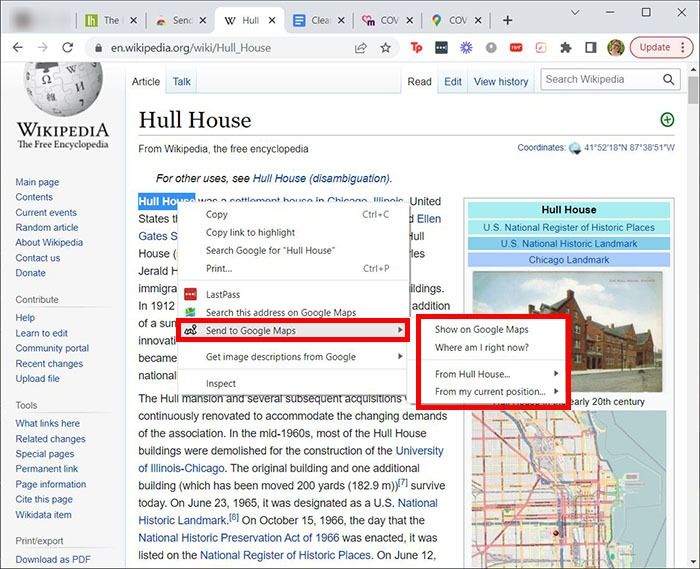This screenshot has width=700, height=569.
Task: Click the orange note extension icon
Action: pos(541,47)
